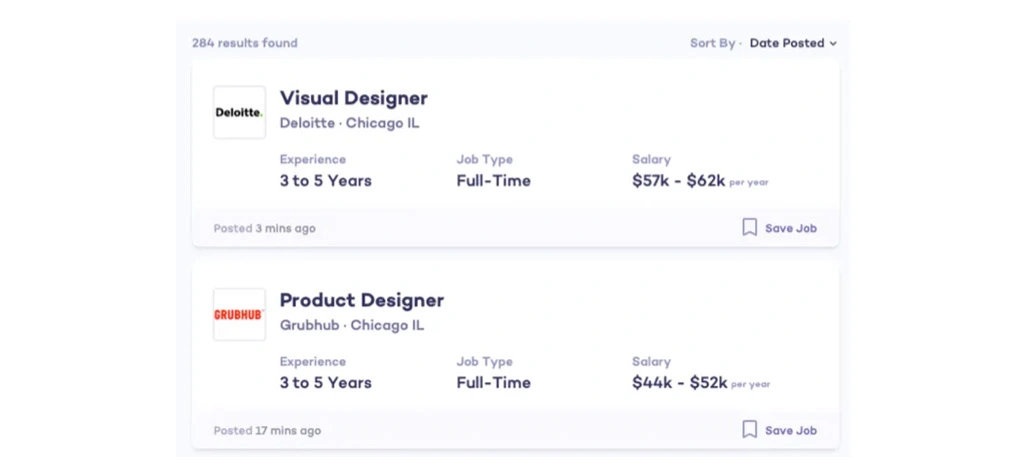Click the Grubhub company logo

[239, 315]
